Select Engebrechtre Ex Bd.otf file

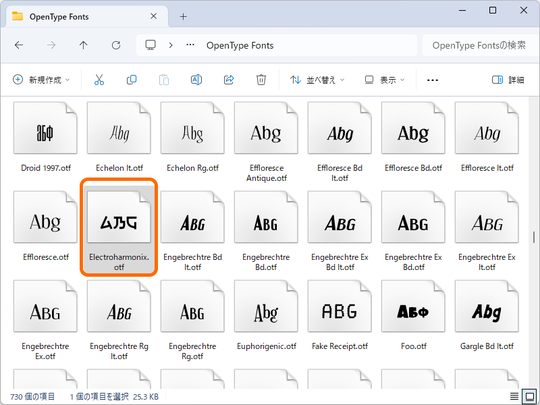point(413,231)
